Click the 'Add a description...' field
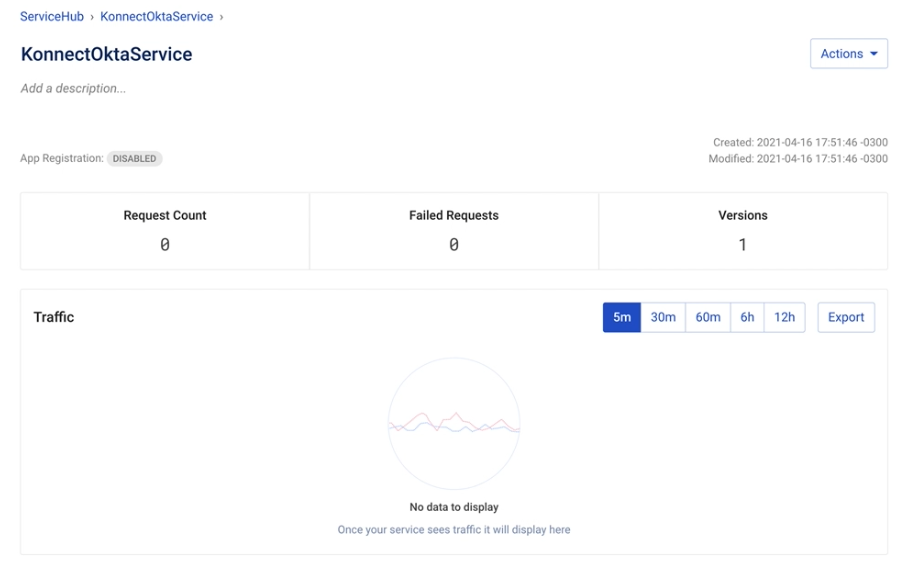 [x=74, y=89]
